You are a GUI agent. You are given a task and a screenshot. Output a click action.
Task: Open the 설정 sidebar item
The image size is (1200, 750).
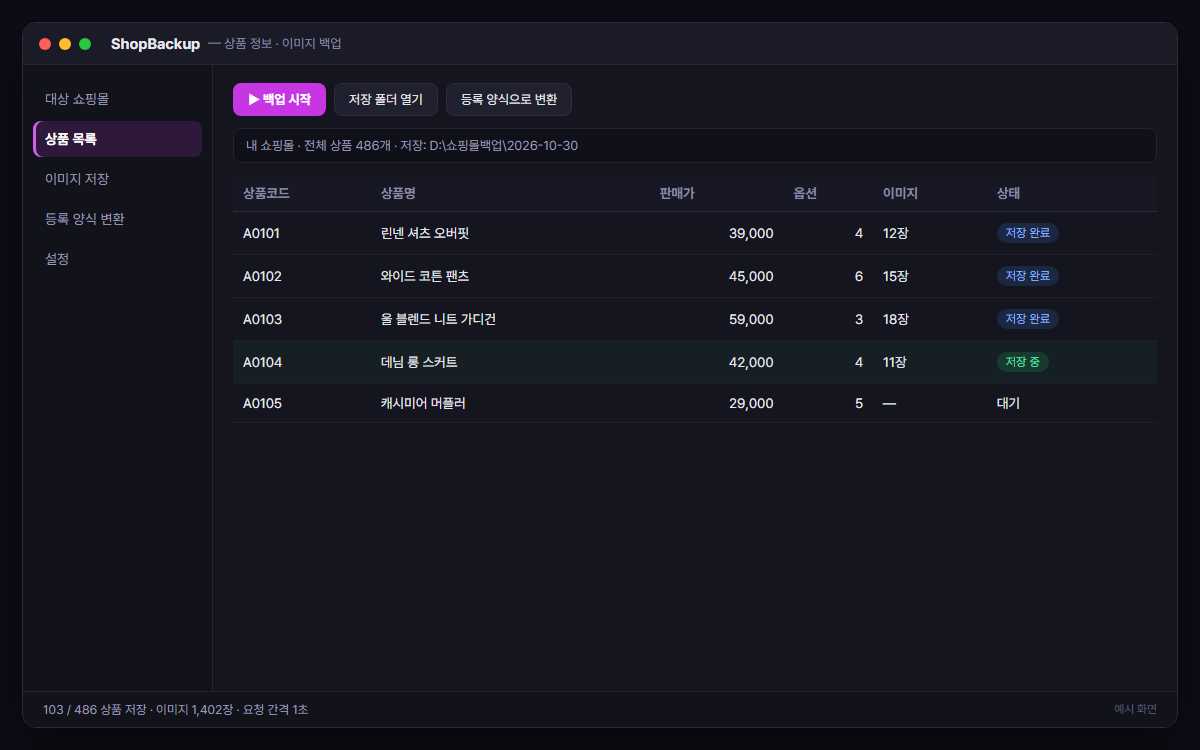coord(118,259)
